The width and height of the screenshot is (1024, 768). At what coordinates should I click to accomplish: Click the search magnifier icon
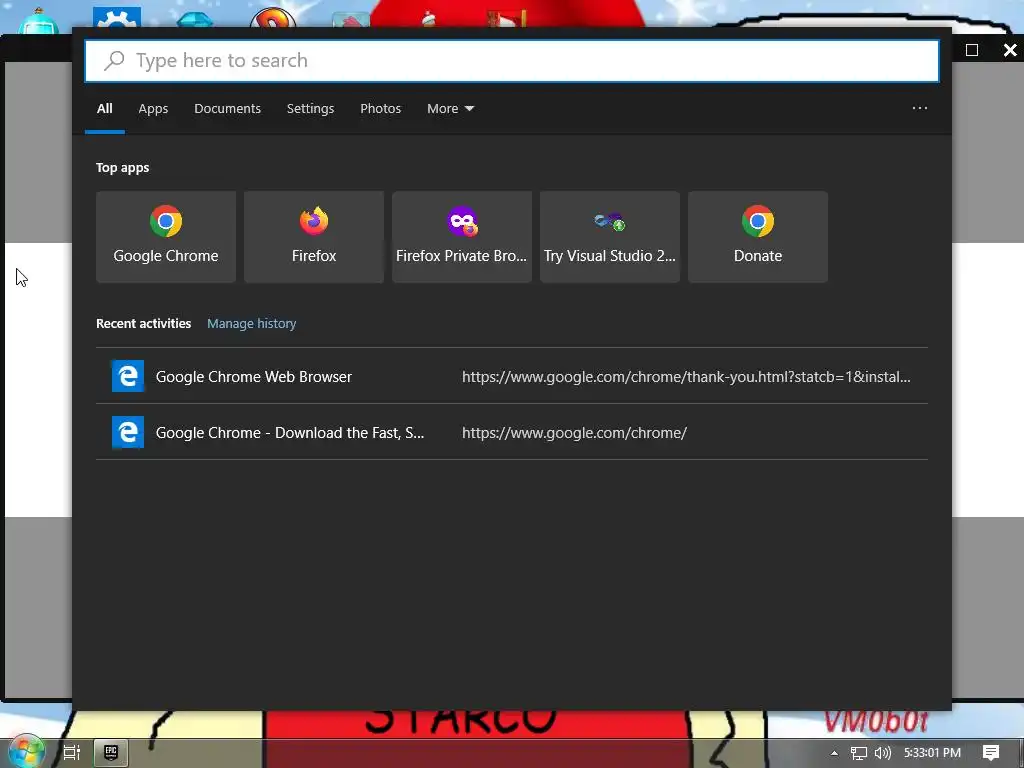(x=114, y=61)
